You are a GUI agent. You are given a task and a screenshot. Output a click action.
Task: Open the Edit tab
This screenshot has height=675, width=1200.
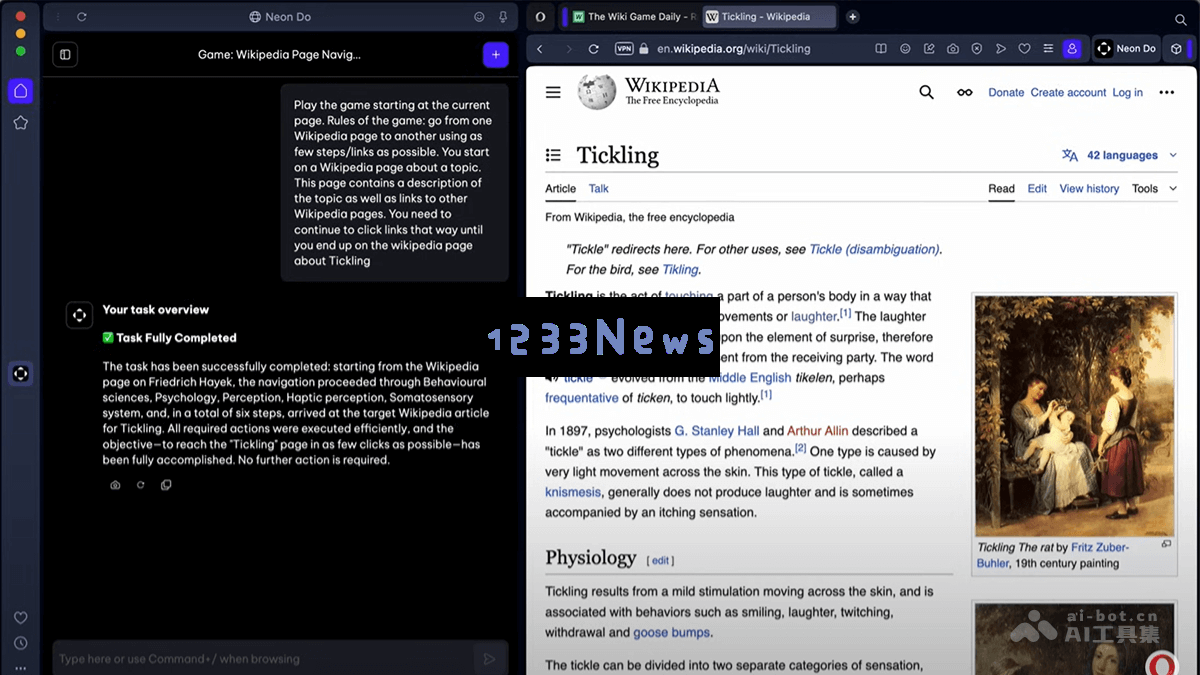(x=1037, y=188)
